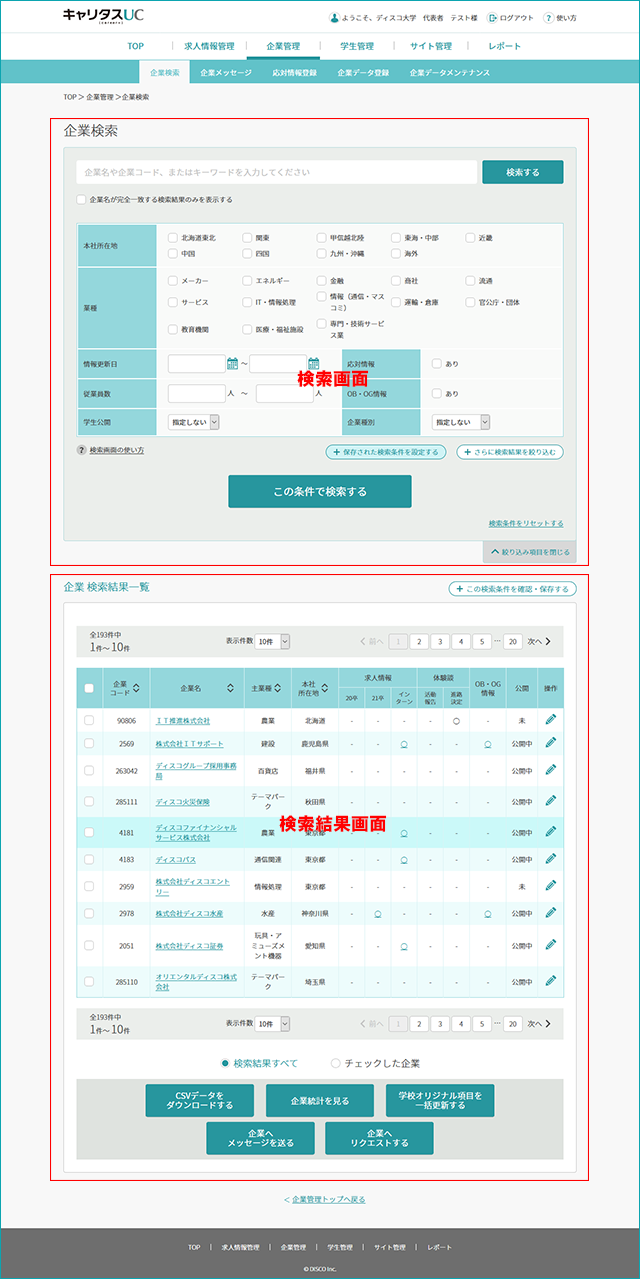Sort results by 企業名 column arrows
Image resolution: width=640 pixels, height=1279 pixels.
pos(230,688)
